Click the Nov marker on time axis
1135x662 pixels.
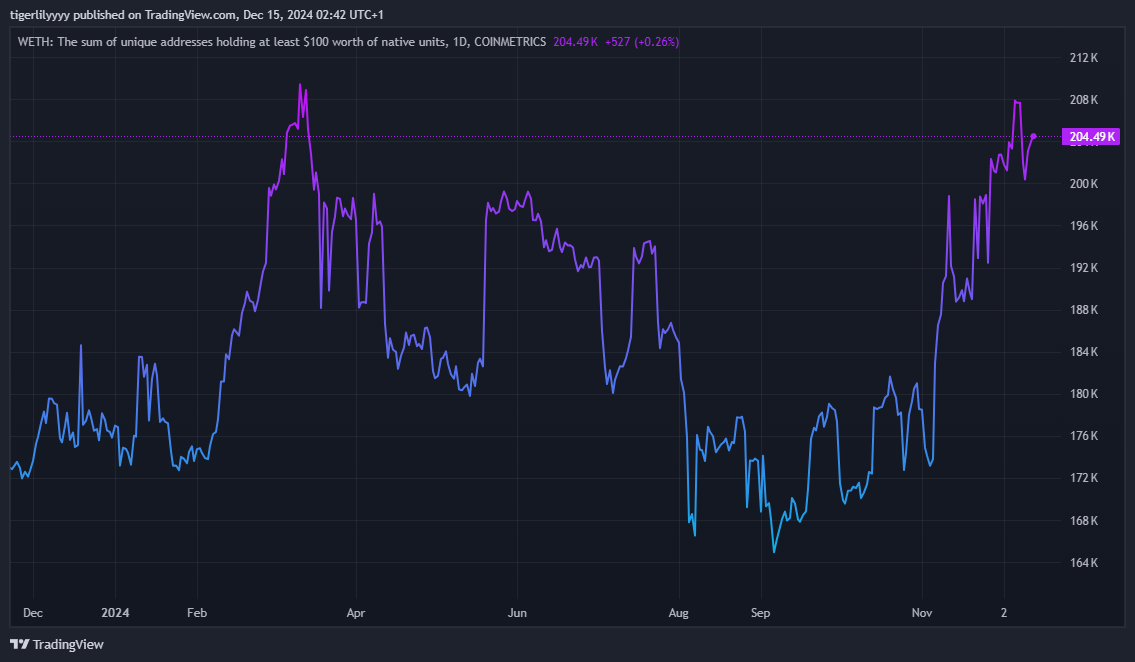coord(923,611)
